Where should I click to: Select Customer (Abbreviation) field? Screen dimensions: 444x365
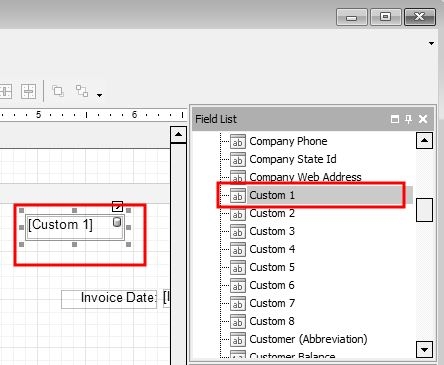point(308,339)
